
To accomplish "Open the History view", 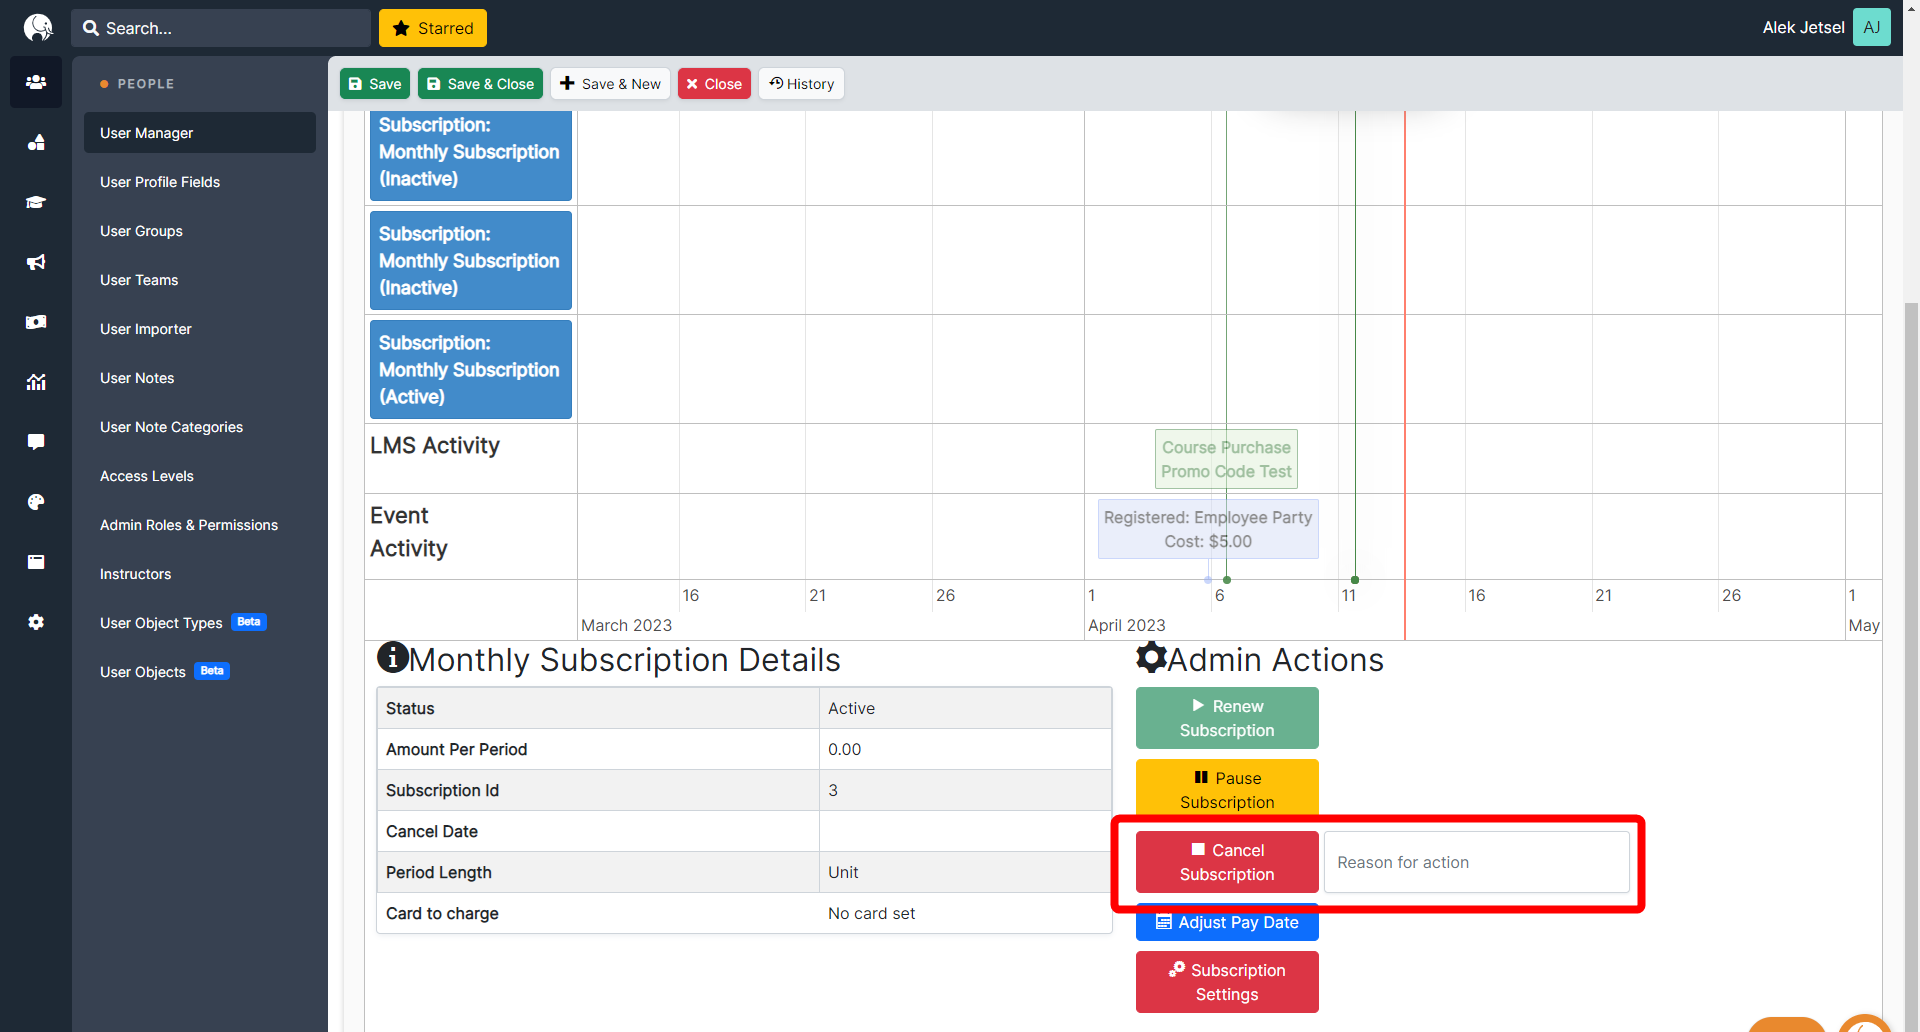I will [801, 84].
